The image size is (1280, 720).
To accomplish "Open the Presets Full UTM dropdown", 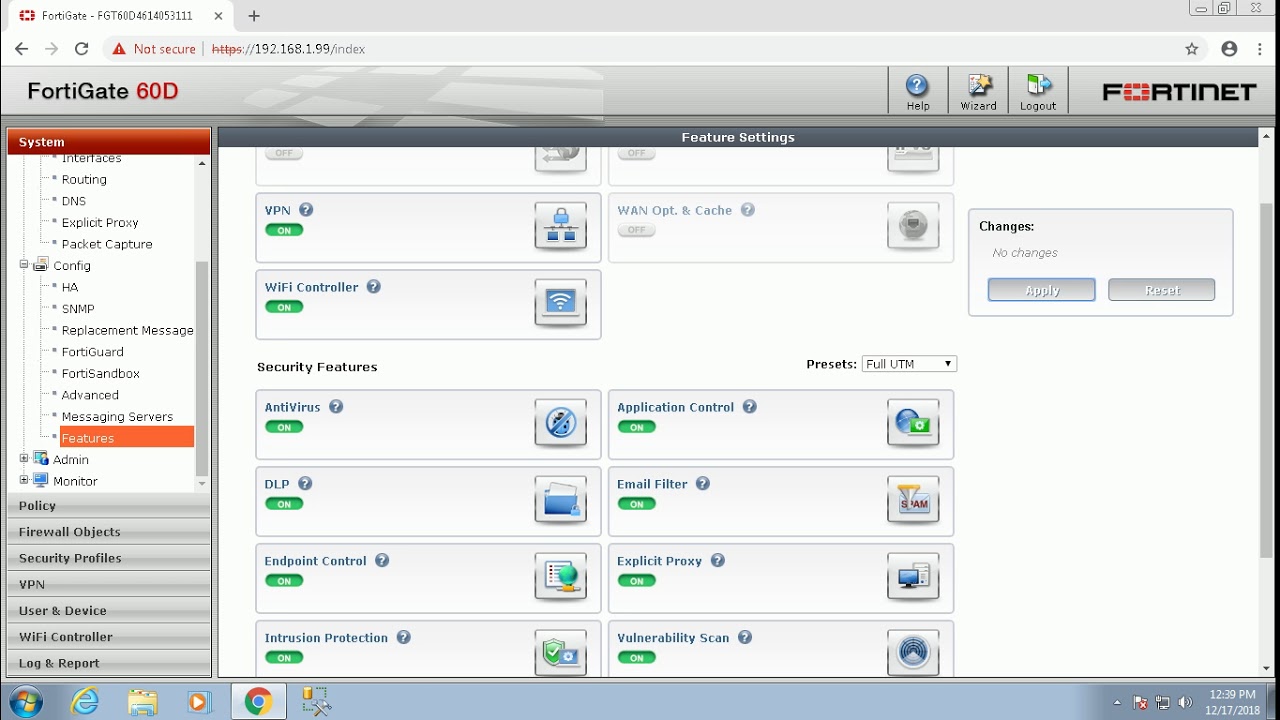I will pyautogui.click(x=909, y=364).
